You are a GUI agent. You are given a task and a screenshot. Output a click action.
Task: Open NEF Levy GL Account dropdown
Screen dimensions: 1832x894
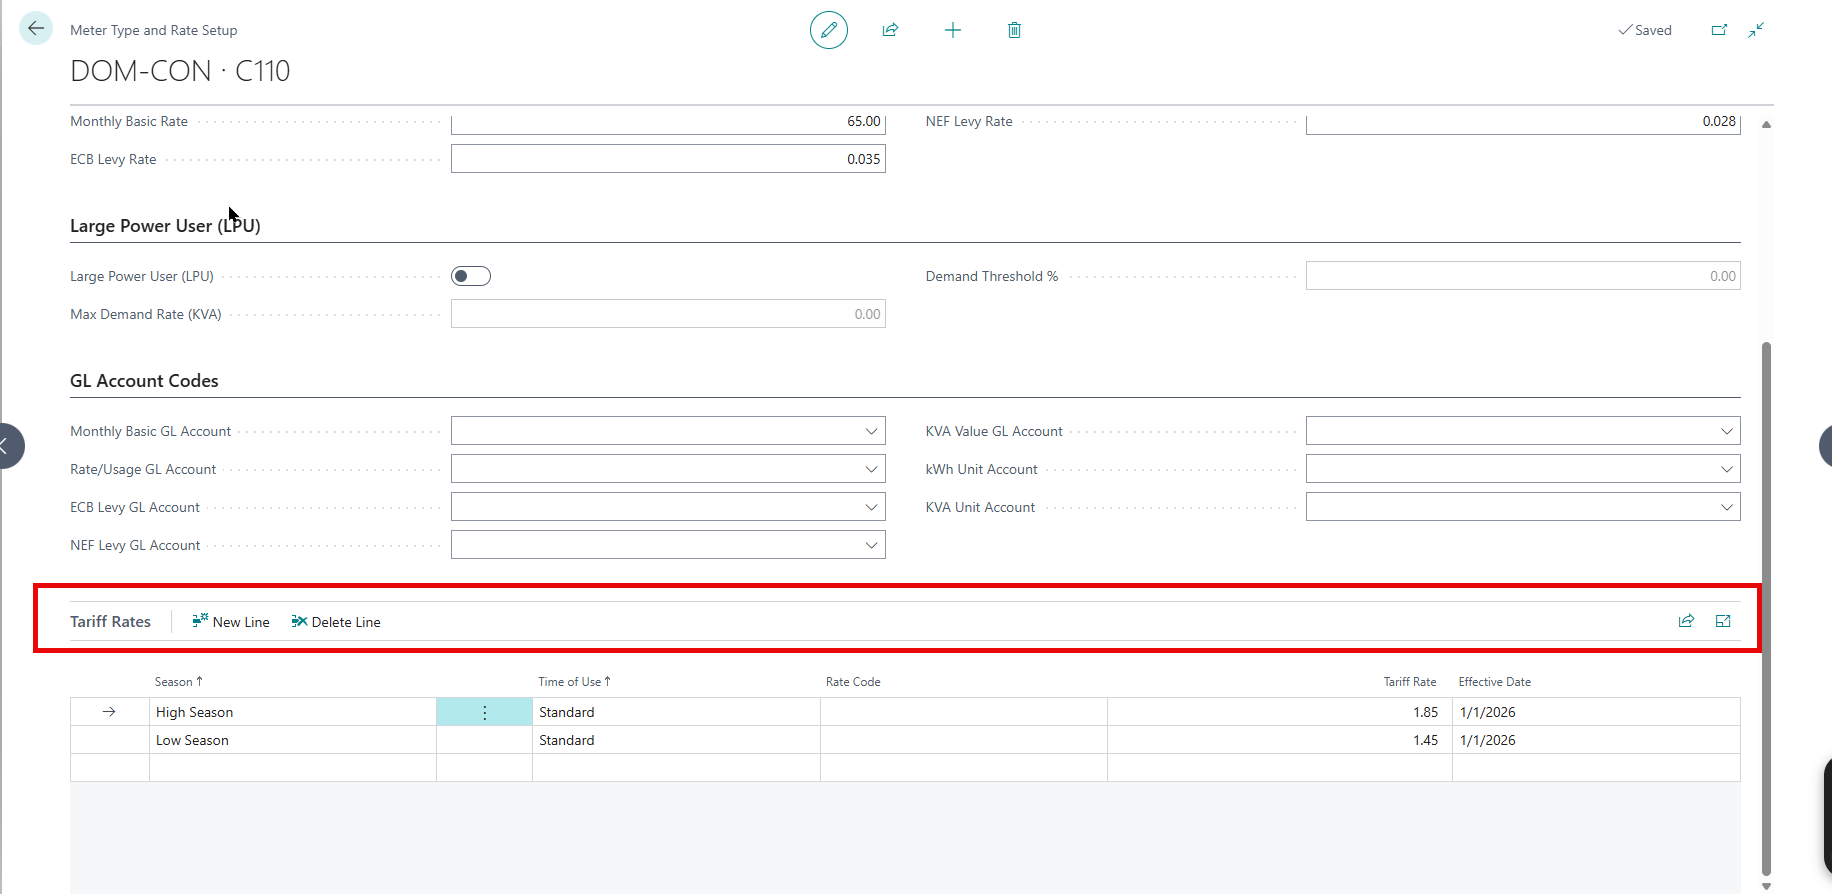[x=871, y=545]
